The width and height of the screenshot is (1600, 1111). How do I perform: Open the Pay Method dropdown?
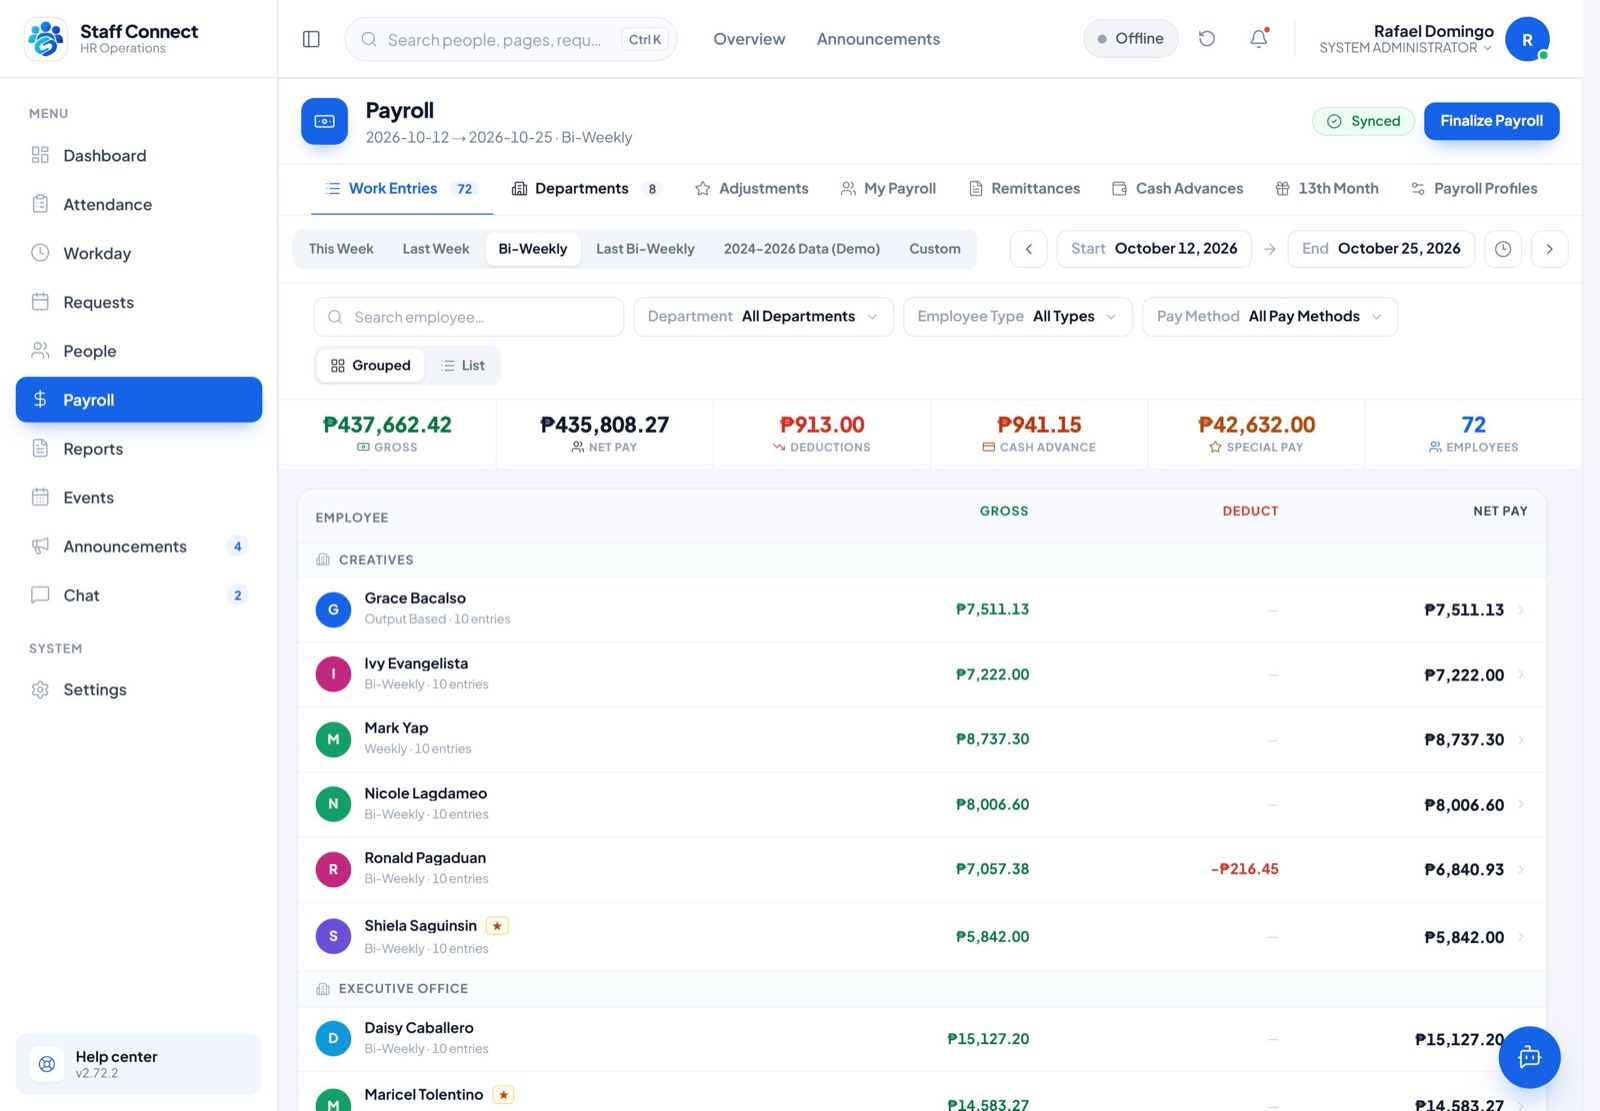pos(1270,317)
